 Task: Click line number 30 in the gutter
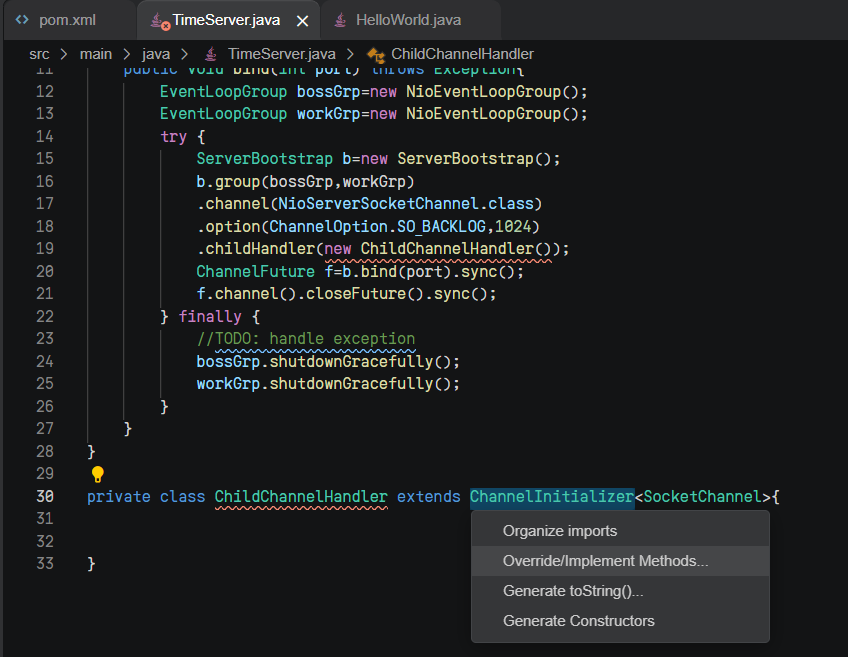45,497
